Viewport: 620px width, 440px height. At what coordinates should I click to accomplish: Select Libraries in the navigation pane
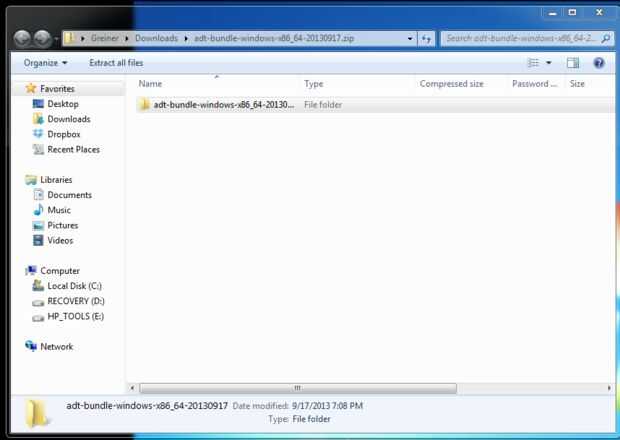click(56, 180)
